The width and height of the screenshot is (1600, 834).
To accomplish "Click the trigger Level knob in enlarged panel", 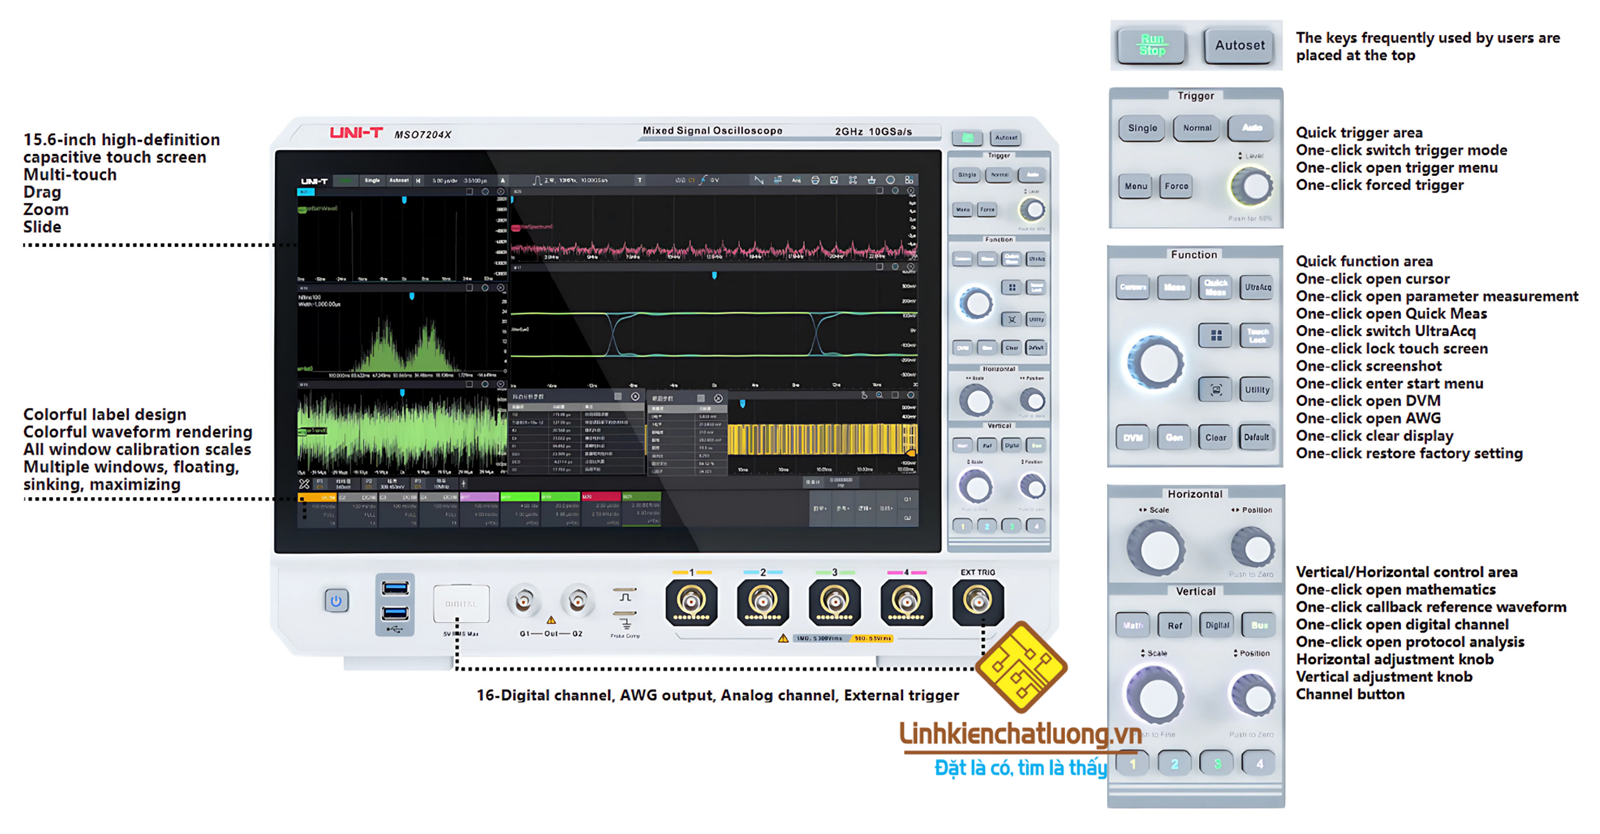I will tap(1251, 186).
